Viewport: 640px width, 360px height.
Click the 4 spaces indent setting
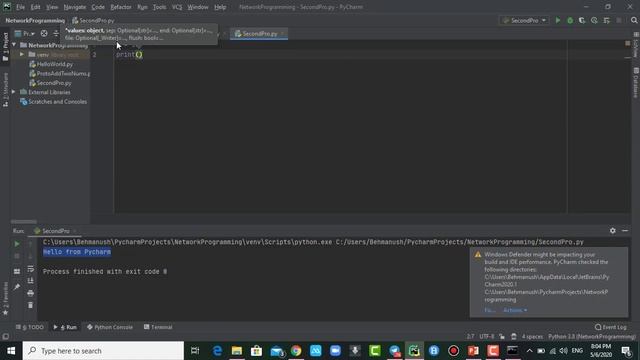tap(532, 337)
